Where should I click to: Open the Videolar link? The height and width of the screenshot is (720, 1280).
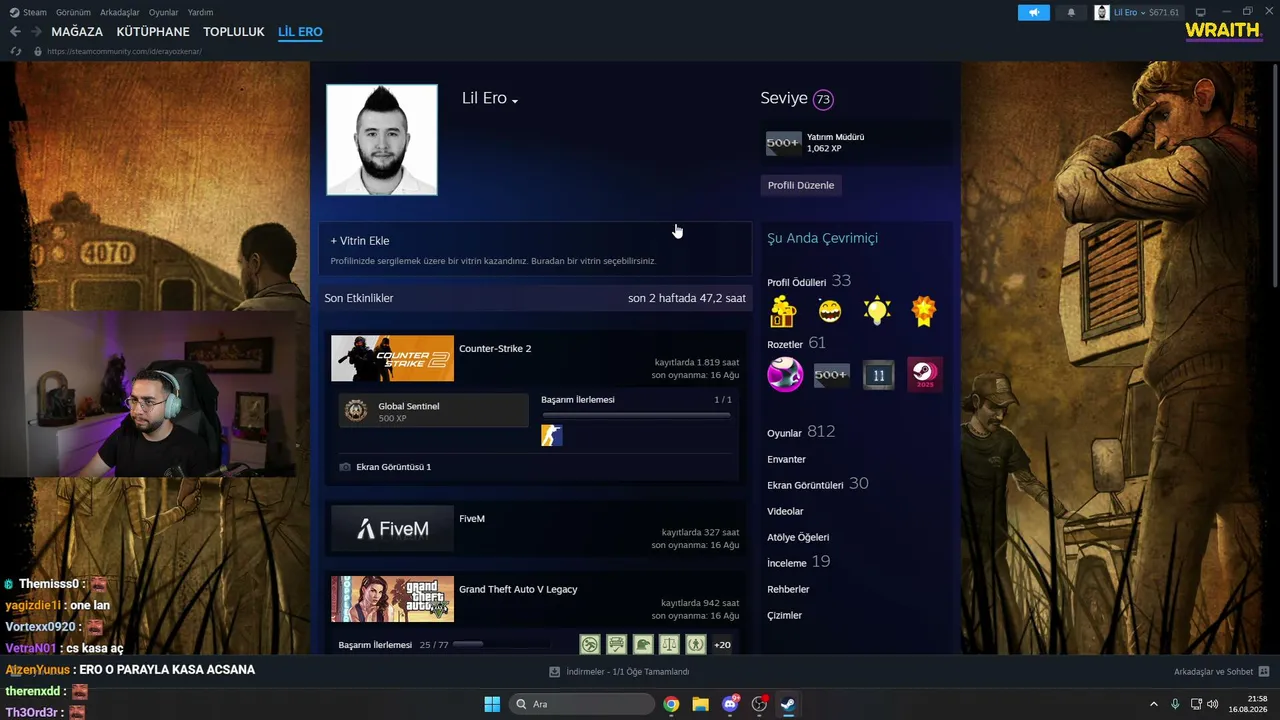[x=785, y=511]
